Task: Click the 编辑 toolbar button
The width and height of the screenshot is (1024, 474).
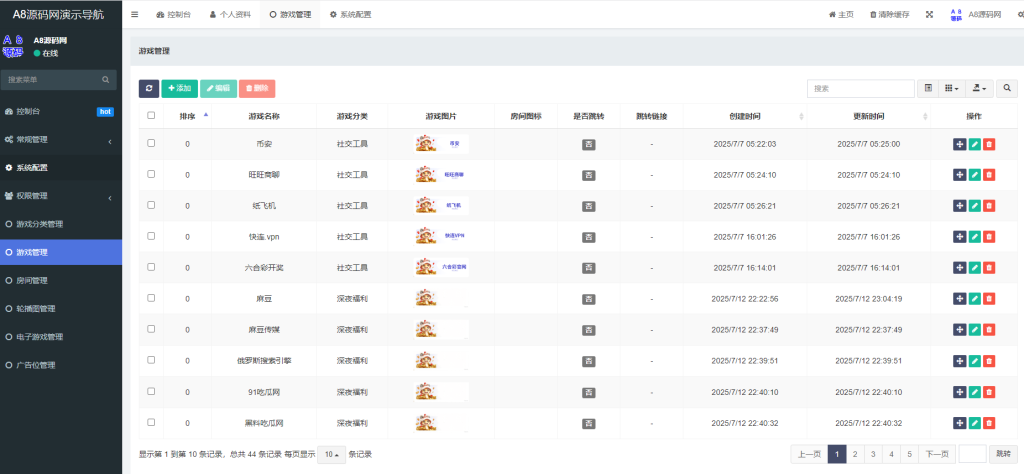Action: click(218, 89)
